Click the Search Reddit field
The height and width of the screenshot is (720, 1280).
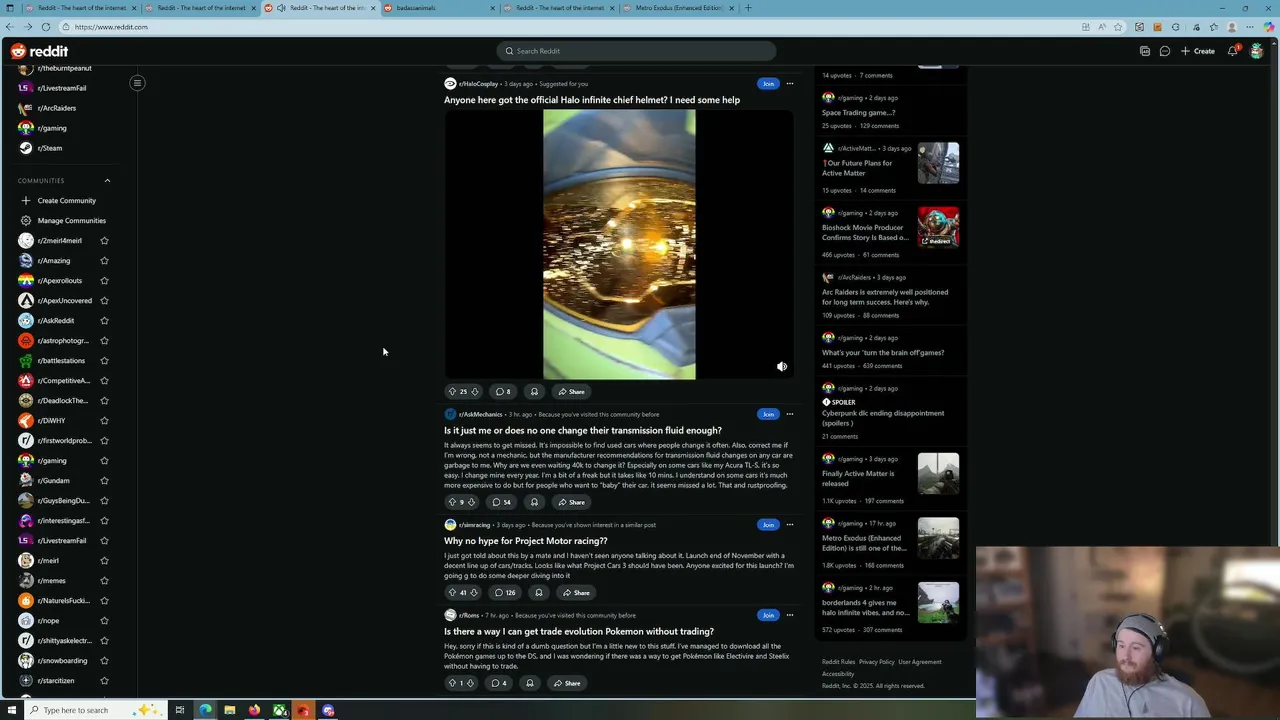(x=636, y=51)
